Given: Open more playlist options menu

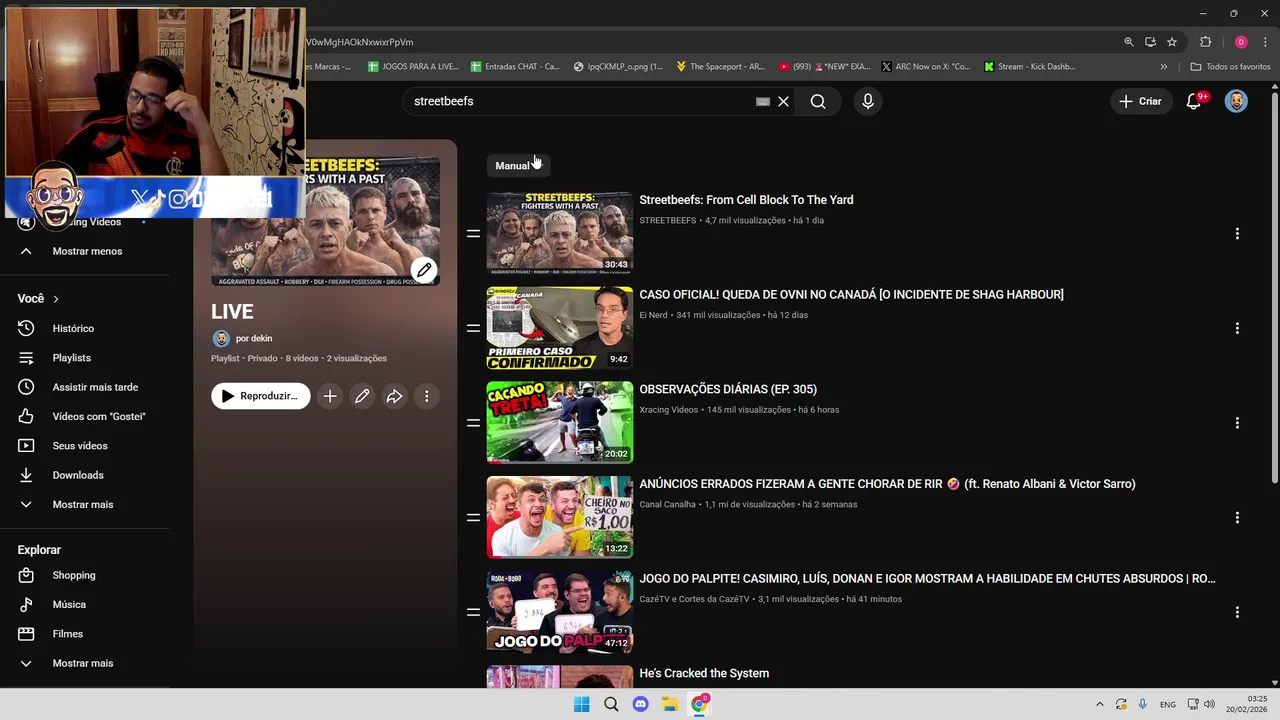Looking at the screenshot, I should pyautogui.click(x=426, y=396).
